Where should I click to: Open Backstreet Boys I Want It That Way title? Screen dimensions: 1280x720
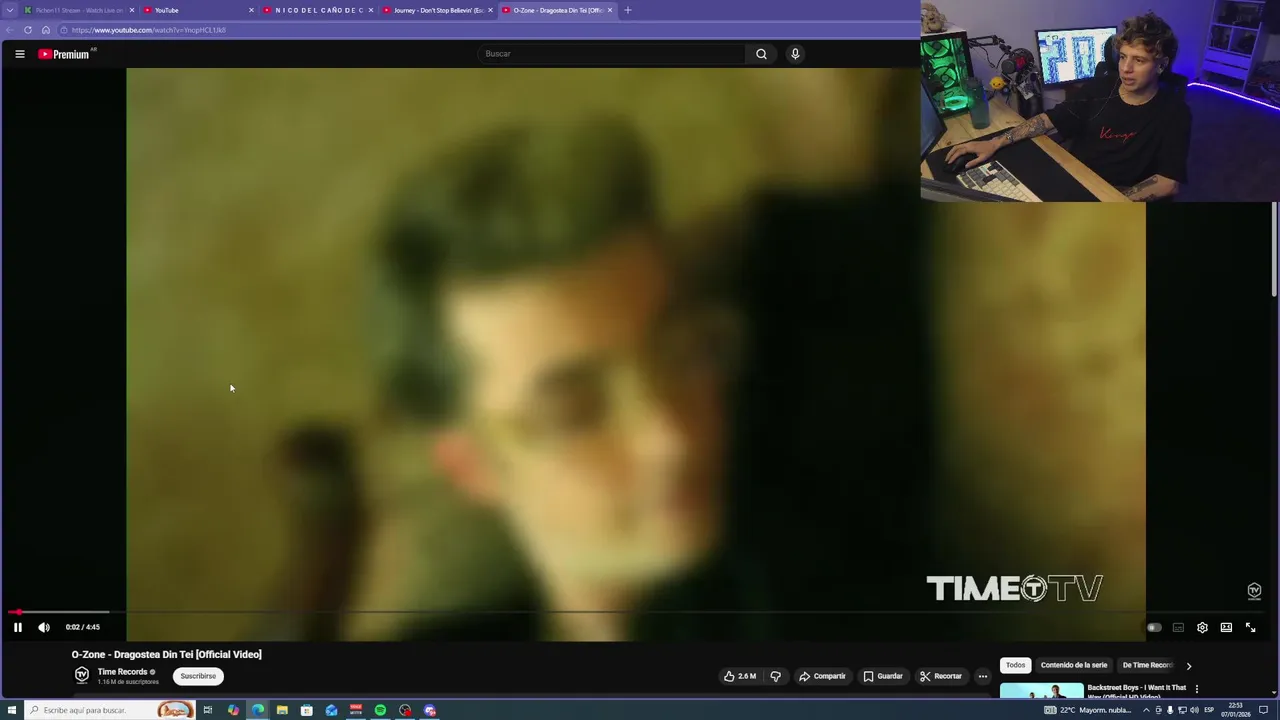click(1136, 691)
